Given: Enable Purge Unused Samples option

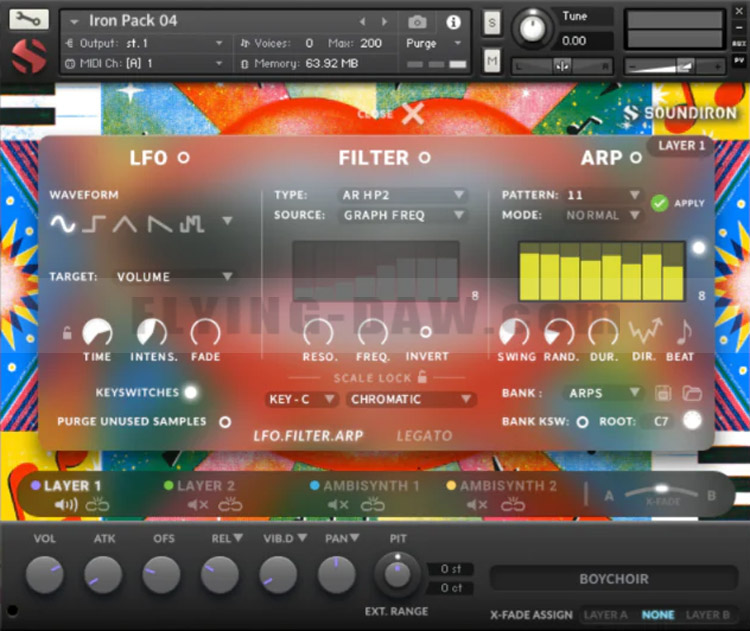Looking at the screenshot, I should (225, 422).
